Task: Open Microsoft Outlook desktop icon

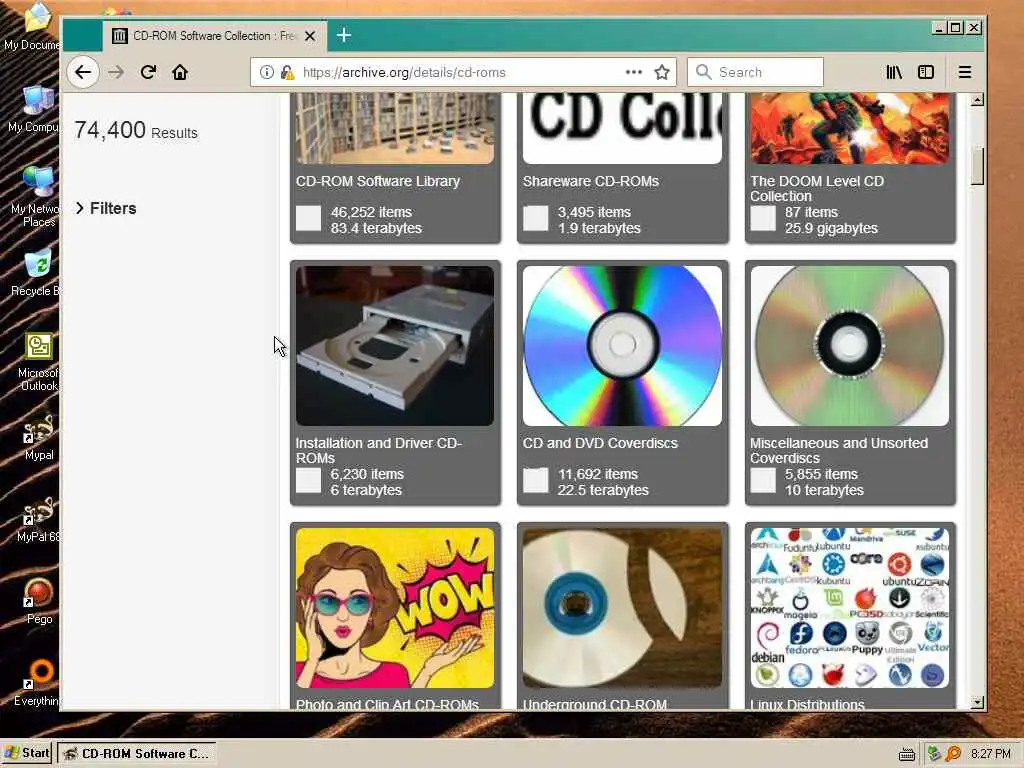Action: click(38, 362)
